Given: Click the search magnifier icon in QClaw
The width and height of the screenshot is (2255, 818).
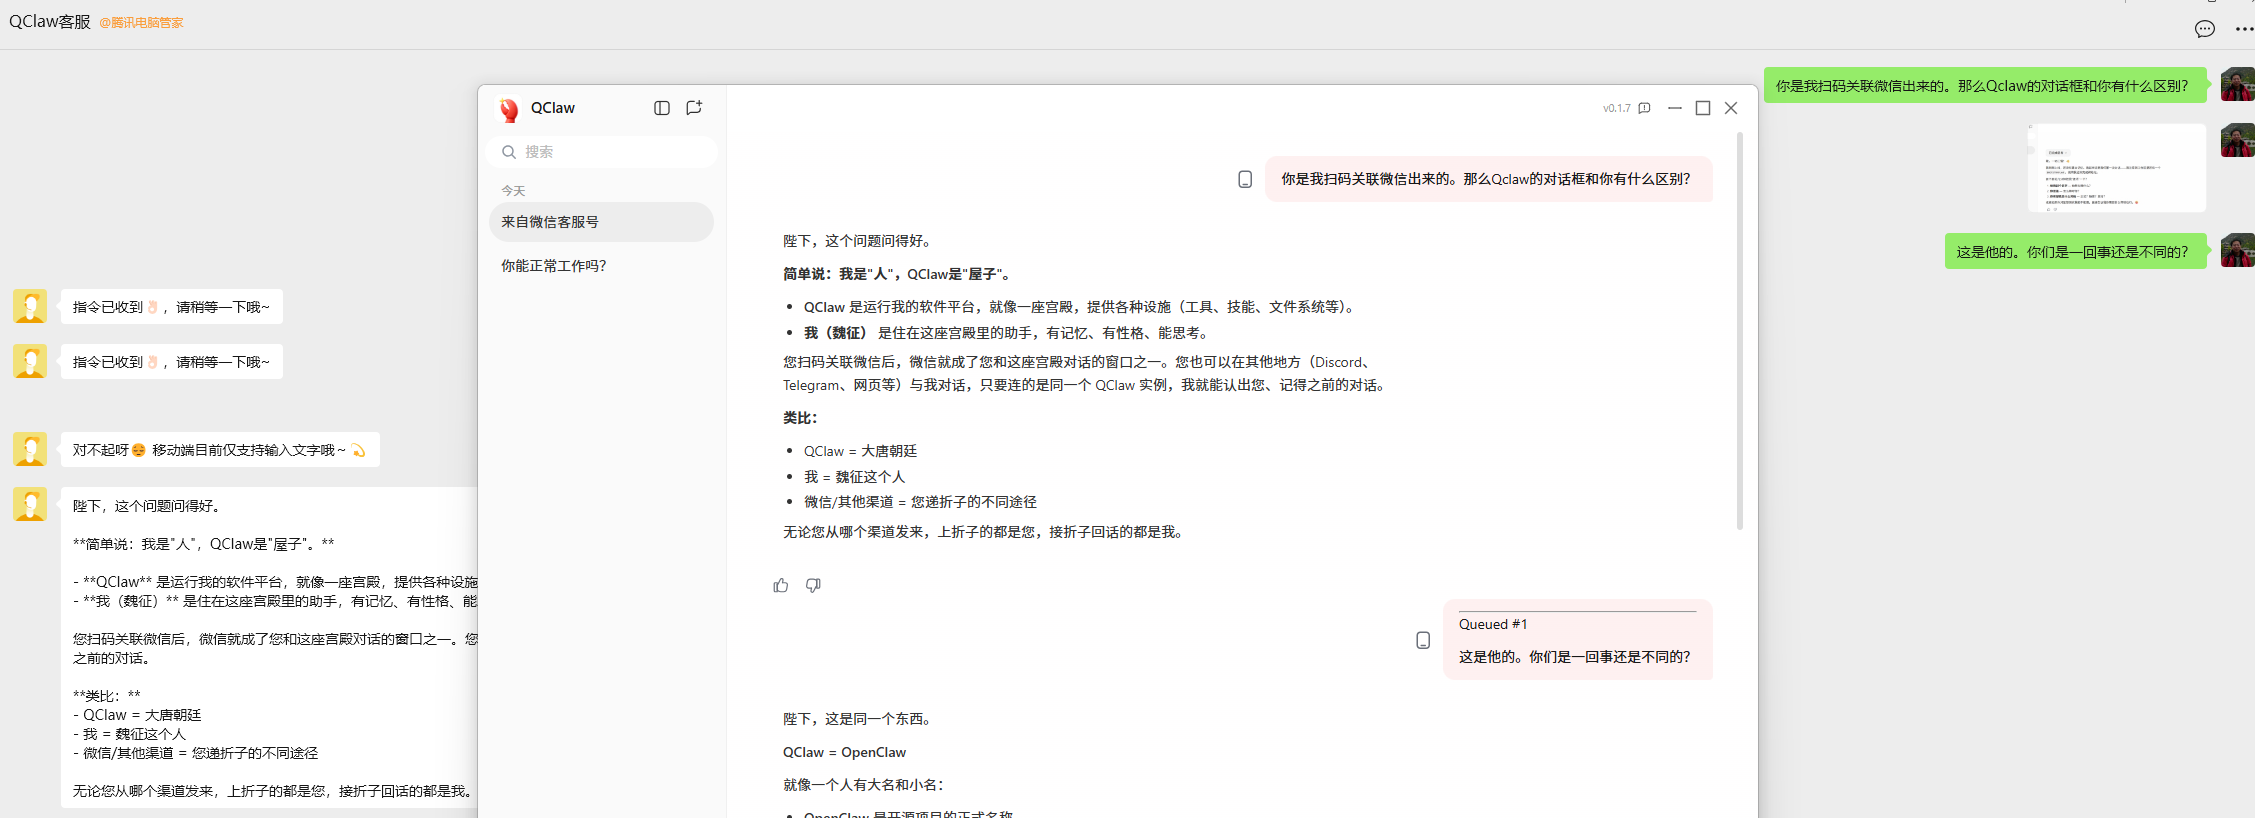Looking at the screenshot, I should click(x=509, y=152).
